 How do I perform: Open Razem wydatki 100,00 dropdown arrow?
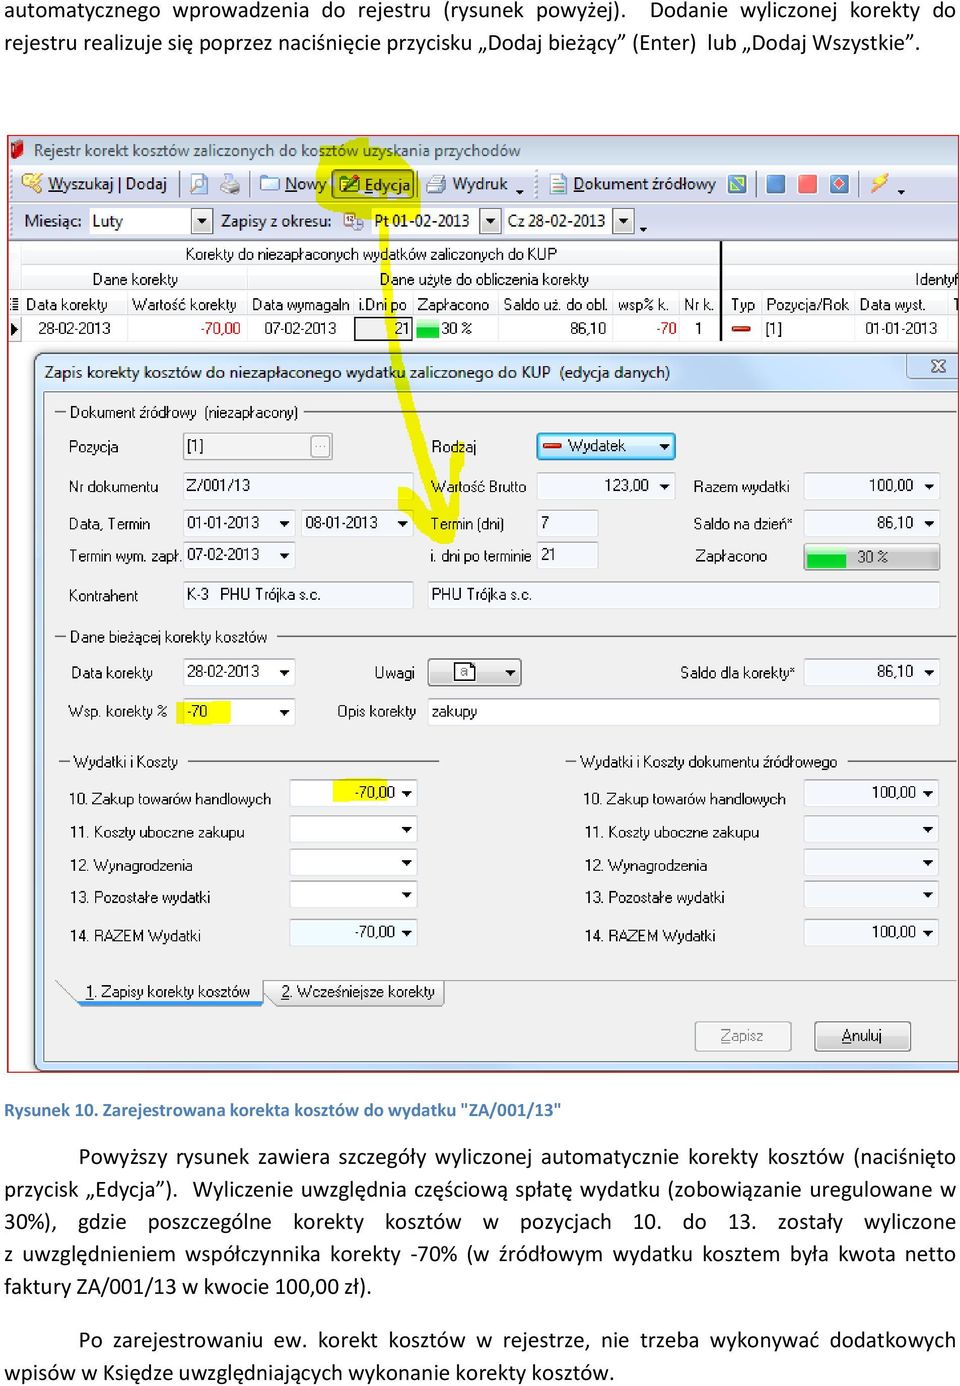point(929,486)
